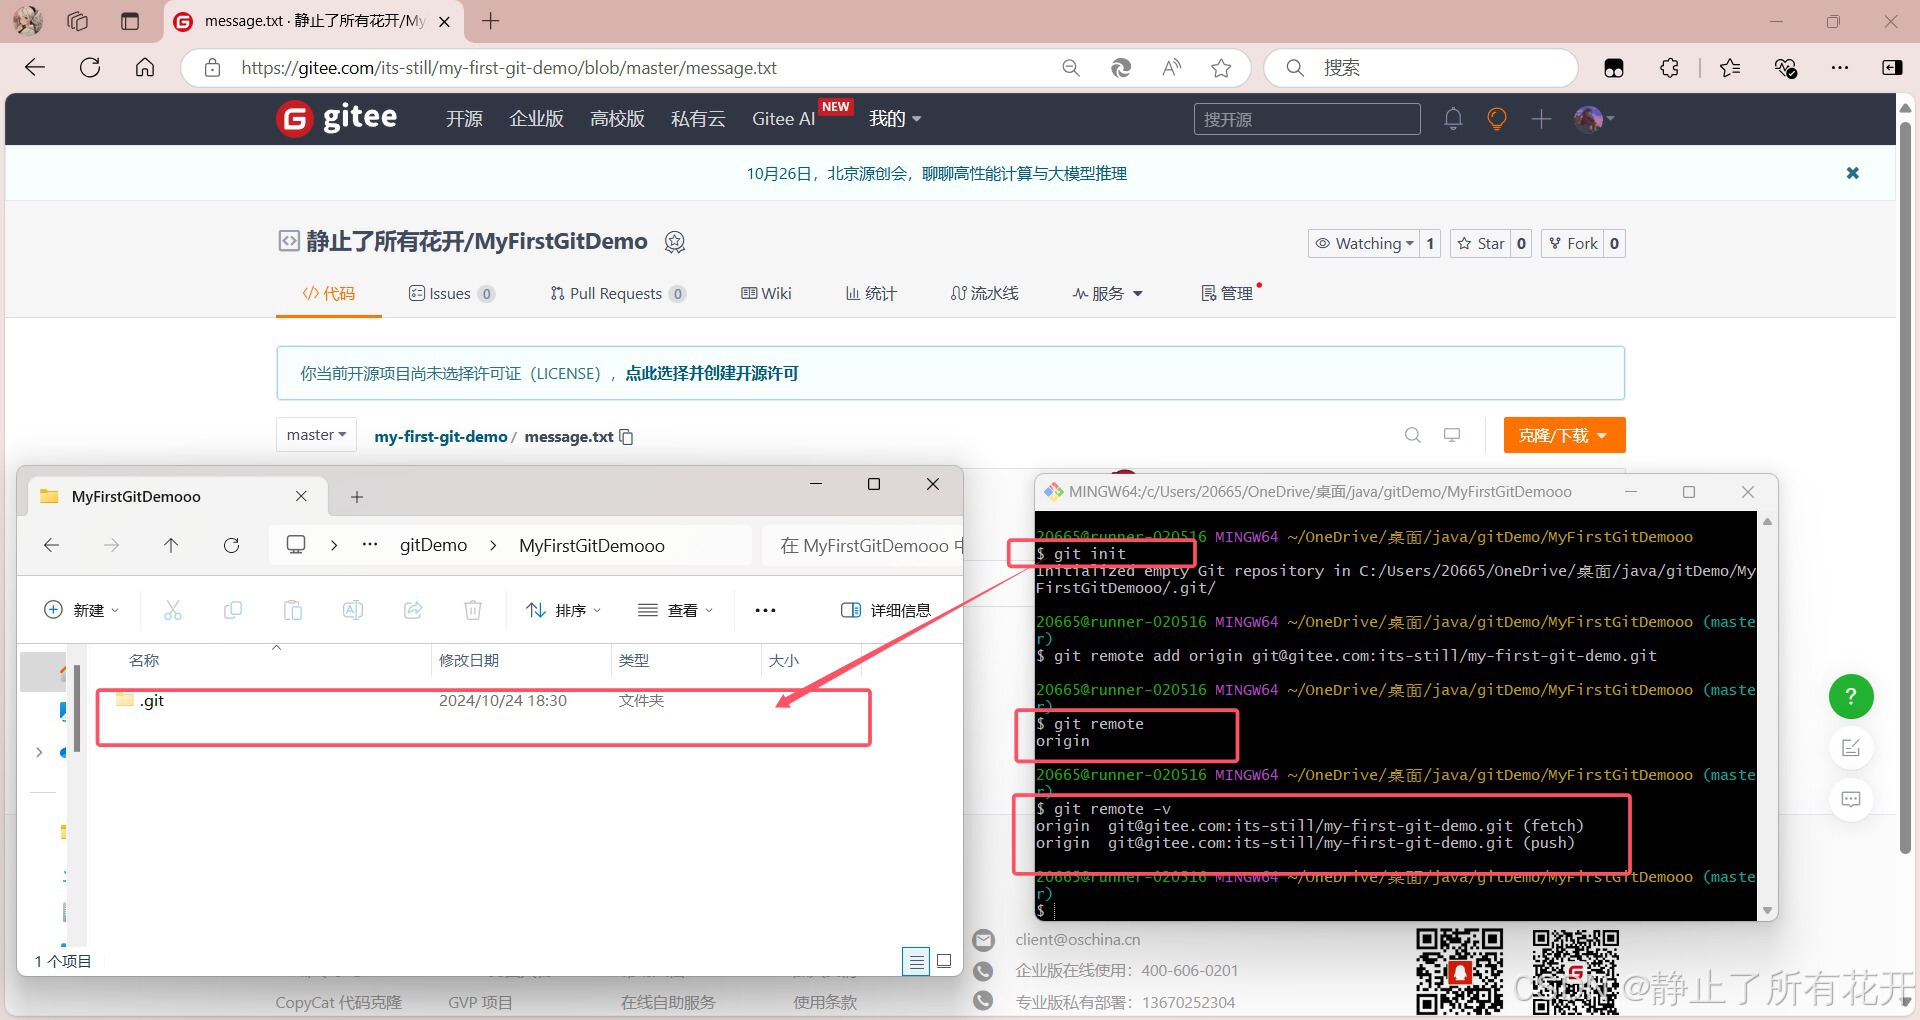Add page to favorites star icon
This screenshot has height=1020, width=1920.
(x=1221, y=68)
